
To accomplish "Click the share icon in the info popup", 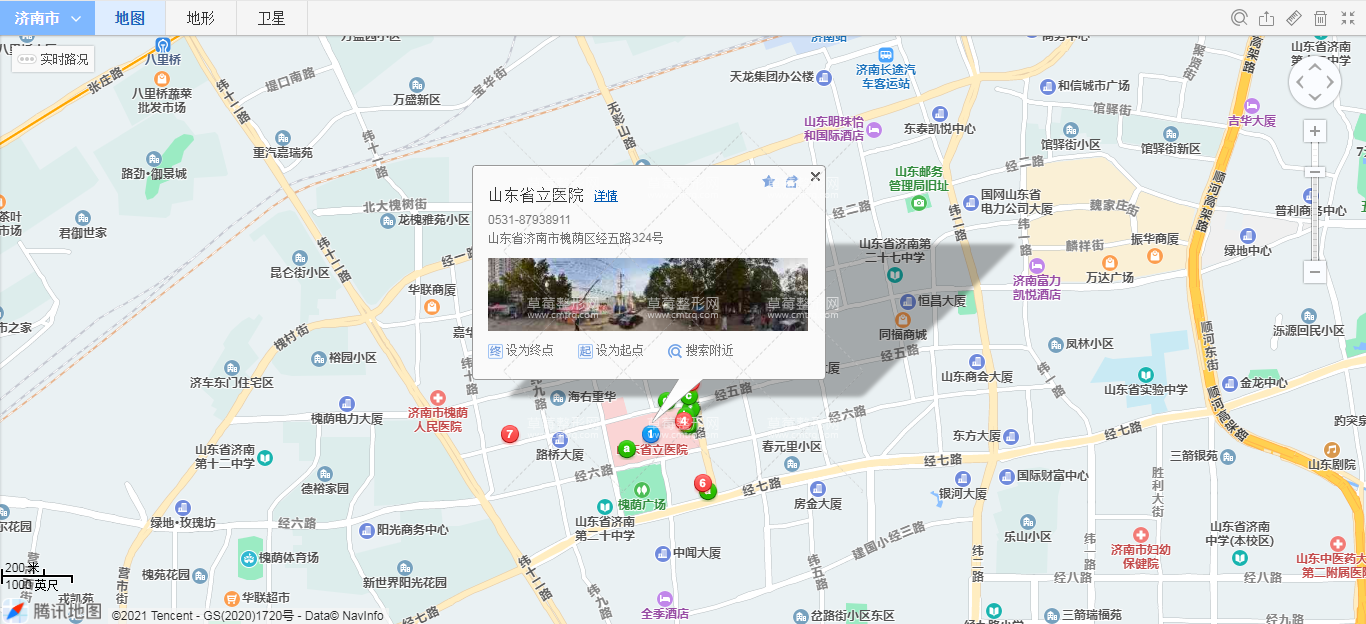I will 791,181.
